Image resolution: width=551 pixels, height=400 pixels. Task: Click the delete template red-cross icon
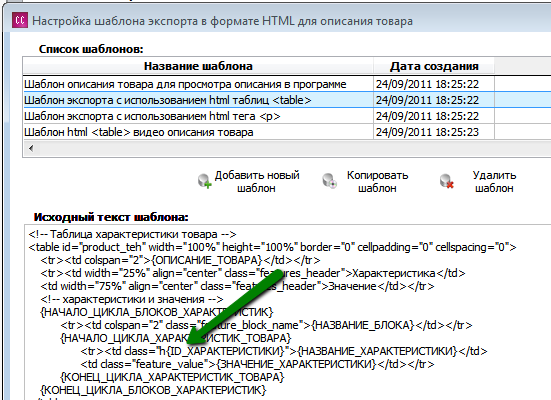447,181
